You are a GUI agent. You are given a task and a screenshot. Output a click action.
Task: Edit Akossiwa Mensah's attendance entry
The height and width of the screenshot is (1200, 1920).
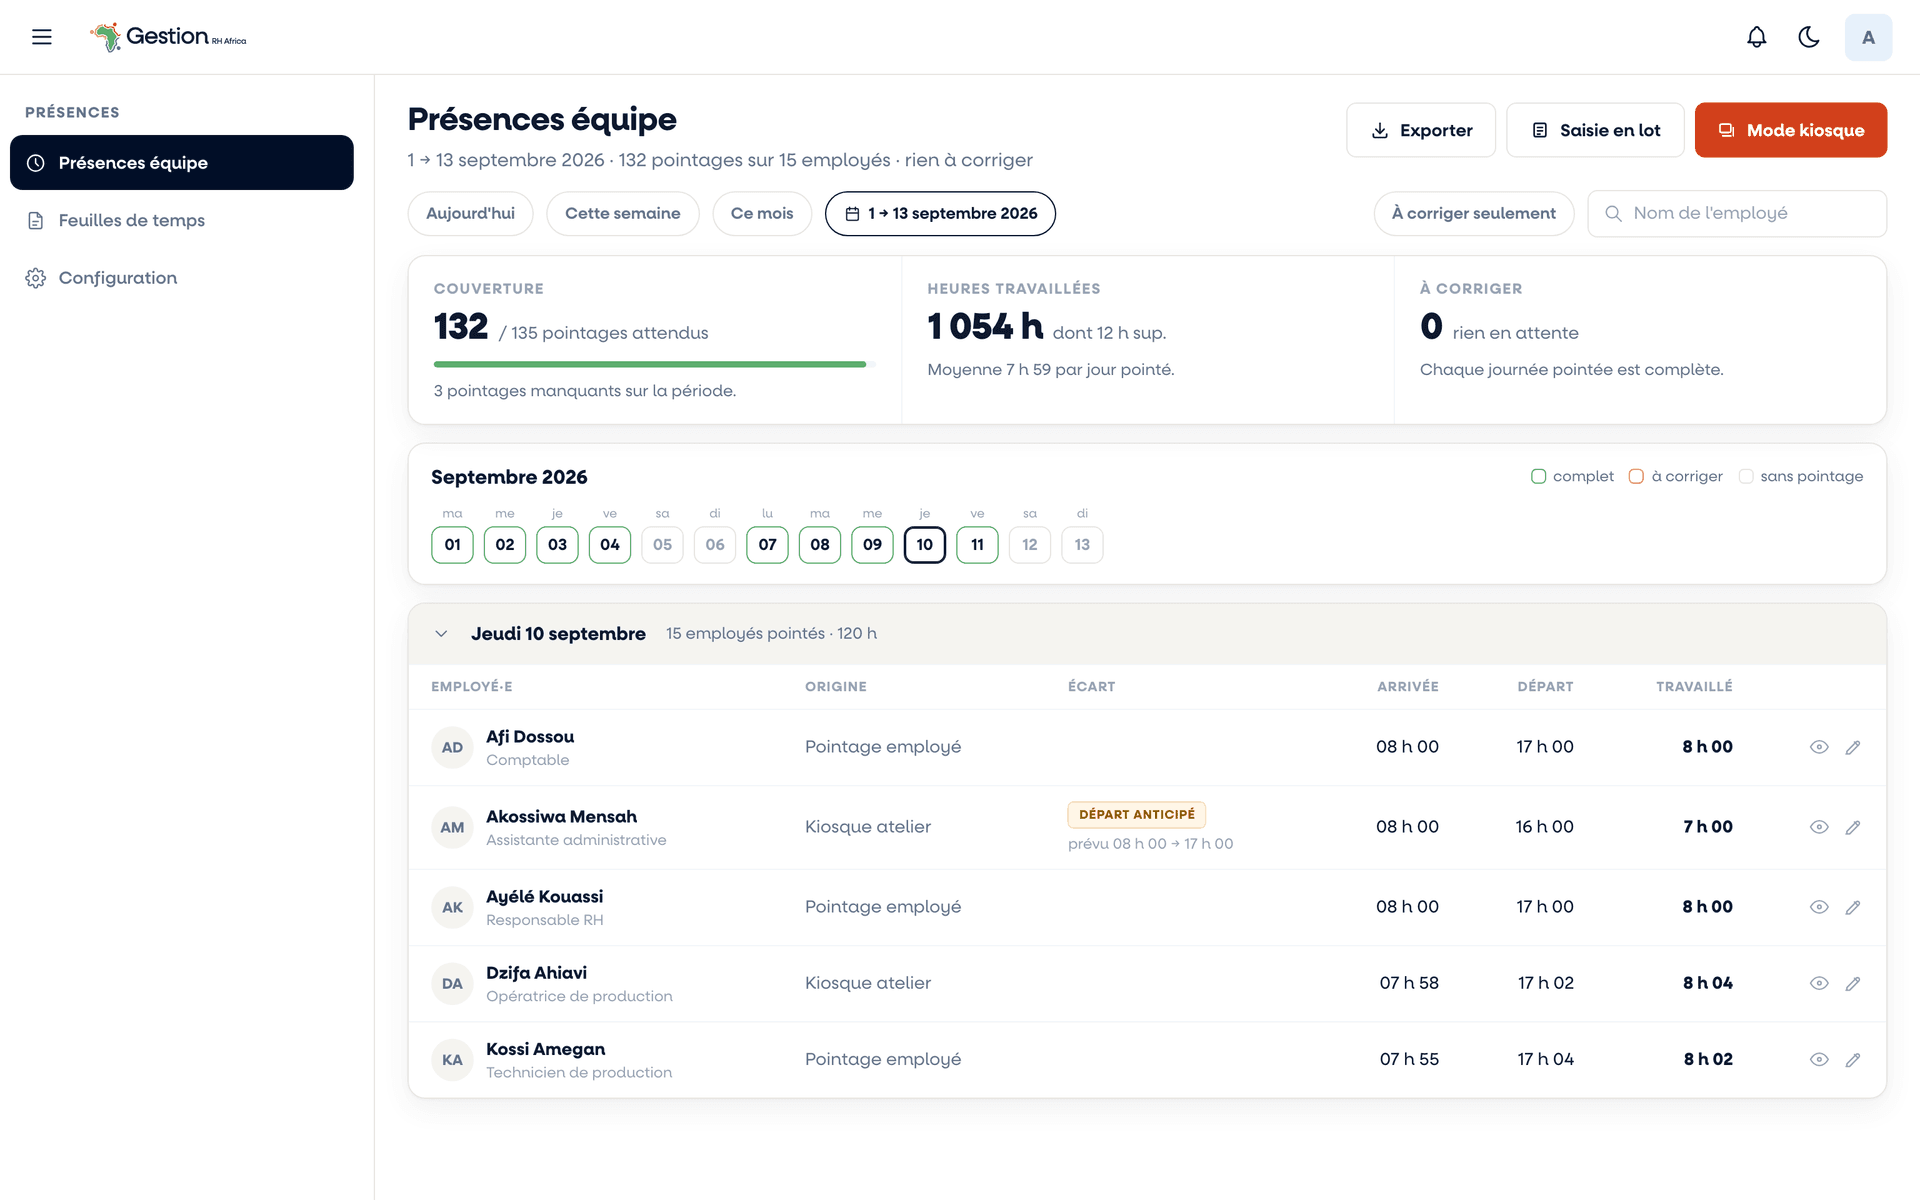click(x=1853, y=827)
